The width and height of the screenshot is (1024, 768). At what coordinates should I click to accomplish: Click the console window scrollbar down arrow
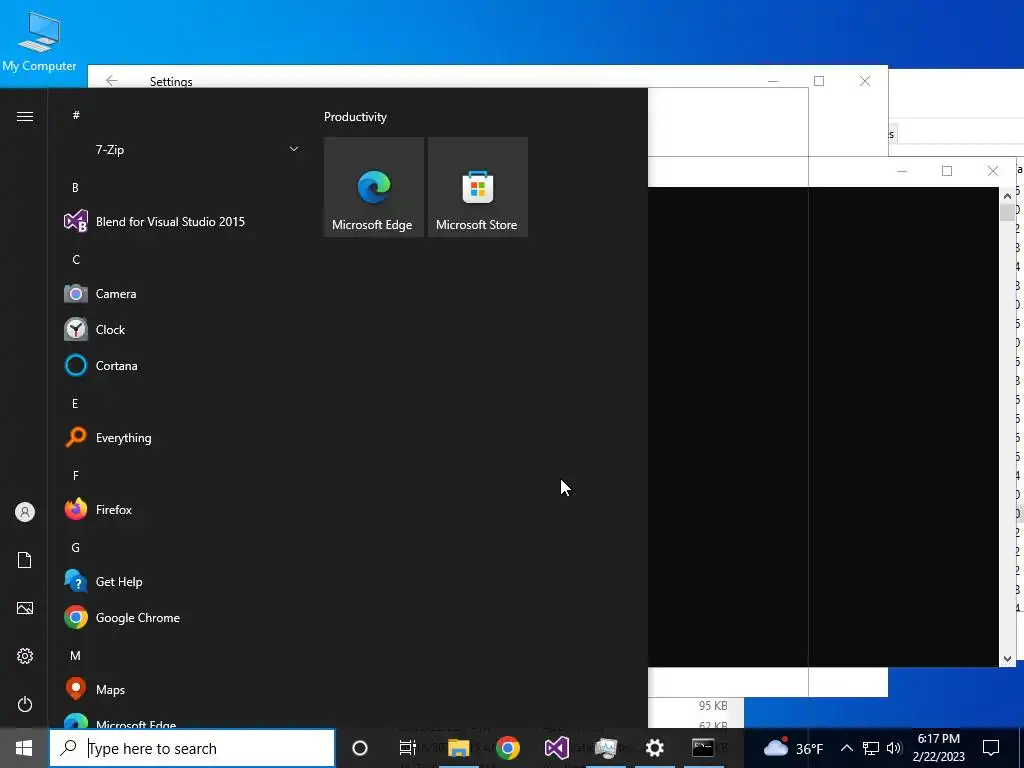pos(1007,659)
